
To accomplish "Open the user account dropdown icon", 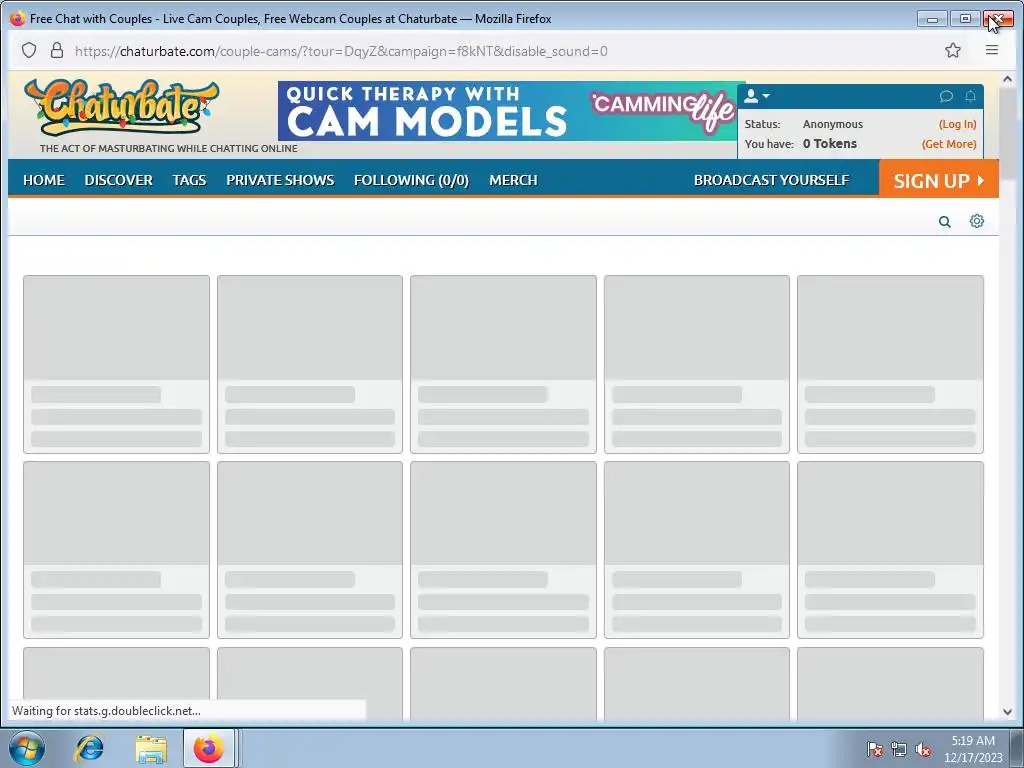I will 757,96.
